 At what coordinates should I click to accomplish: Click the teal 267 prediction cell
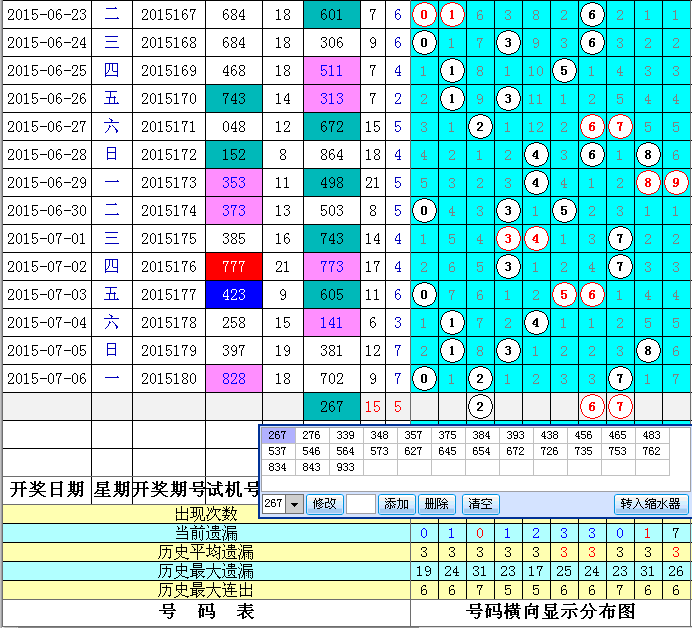pos(331,406)
